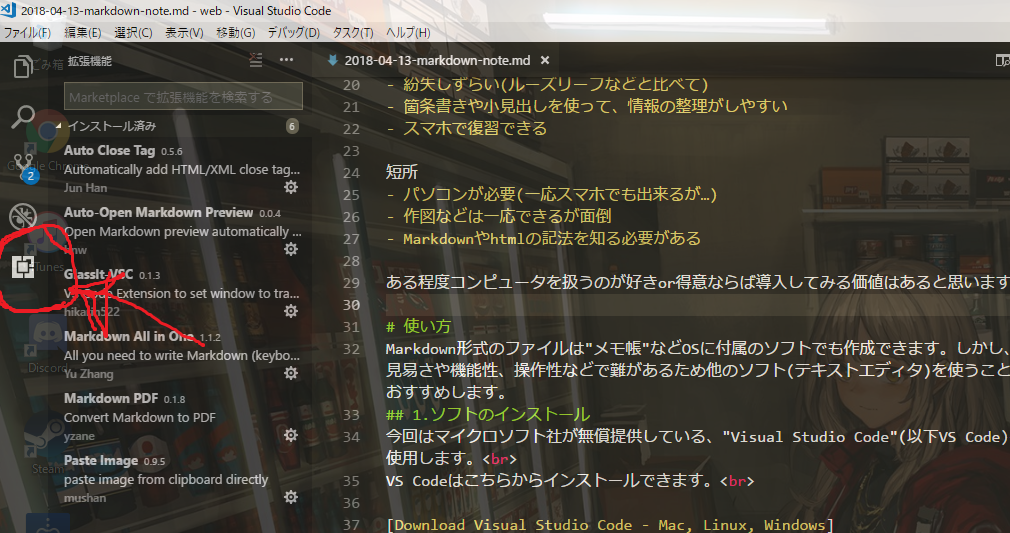Open the extensions panel more actions menu
Screen dimensions: 1010x533
click(x=286, y=60)
